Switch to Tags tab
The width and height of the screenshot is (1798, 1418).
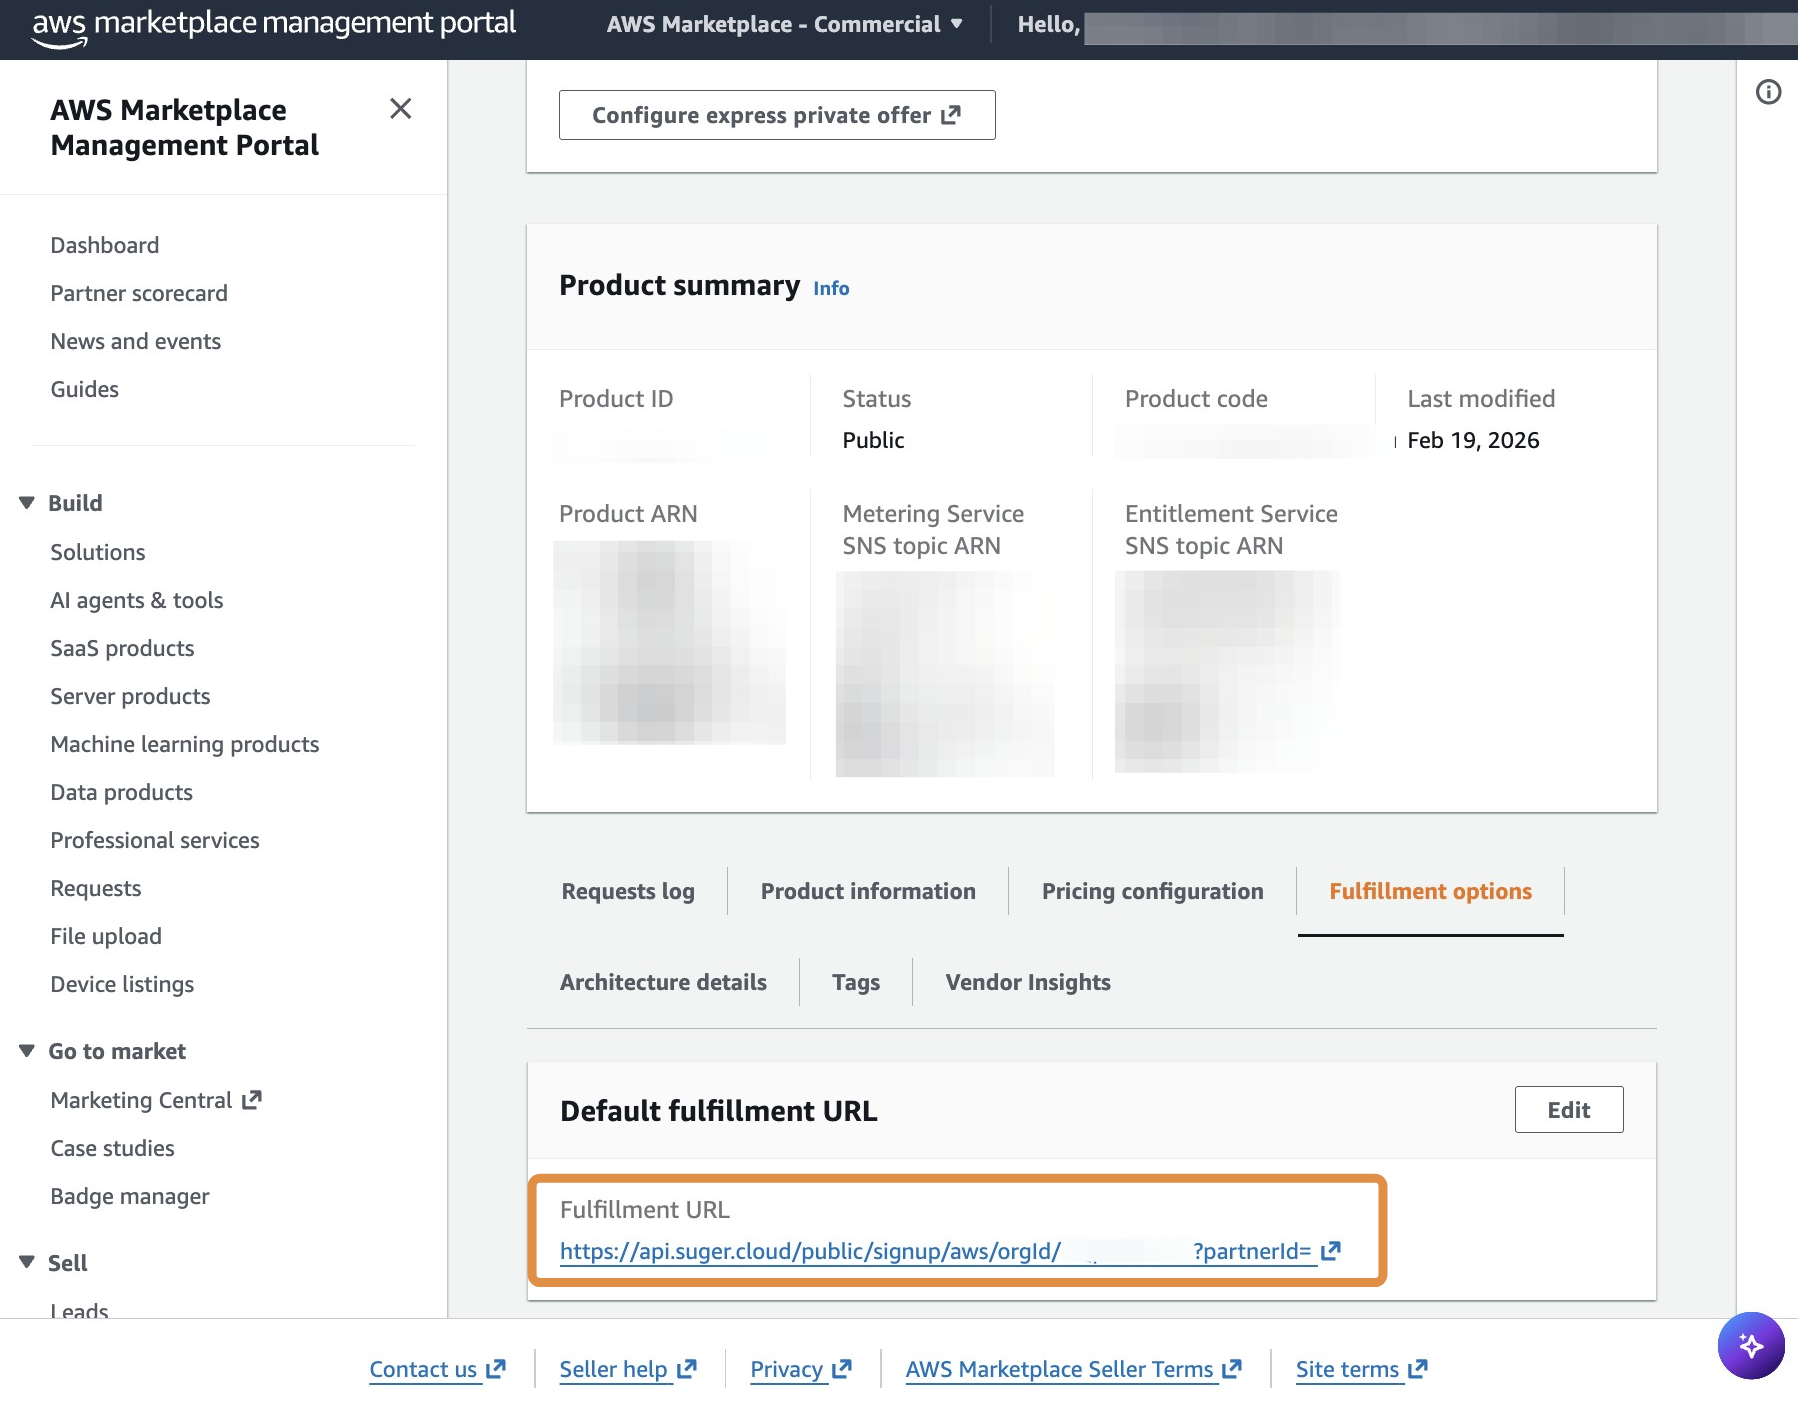[856, 982]
